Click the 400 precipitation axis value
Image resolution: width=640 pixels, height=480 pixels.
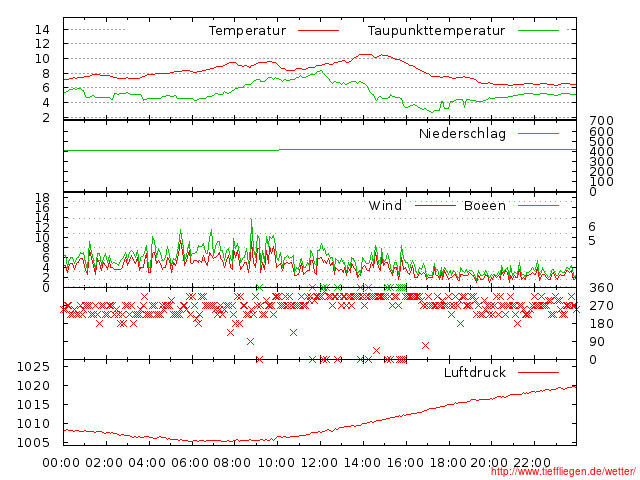point(601,151)
